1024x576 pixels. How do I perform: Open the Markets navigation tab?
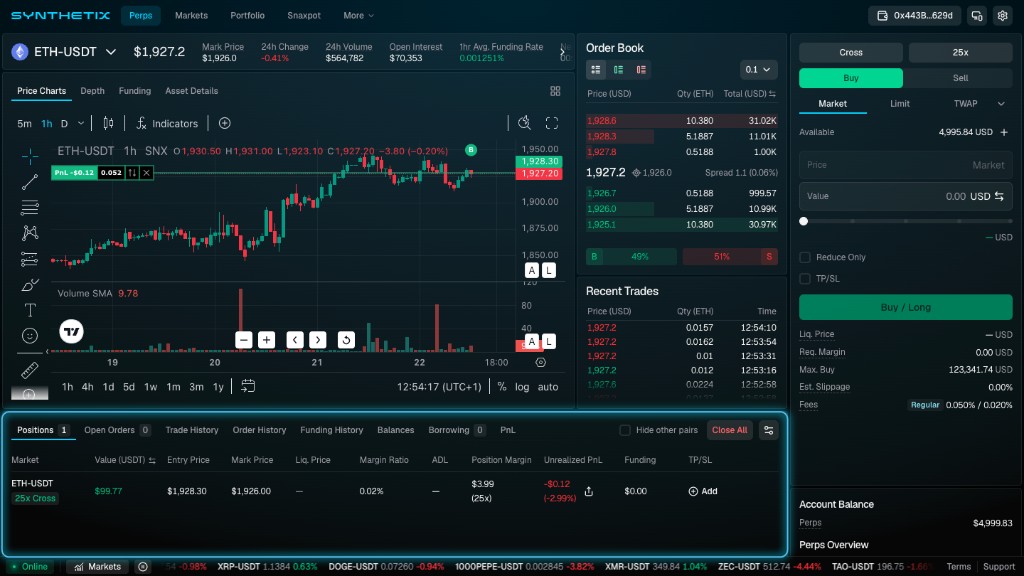coord(191,16)
